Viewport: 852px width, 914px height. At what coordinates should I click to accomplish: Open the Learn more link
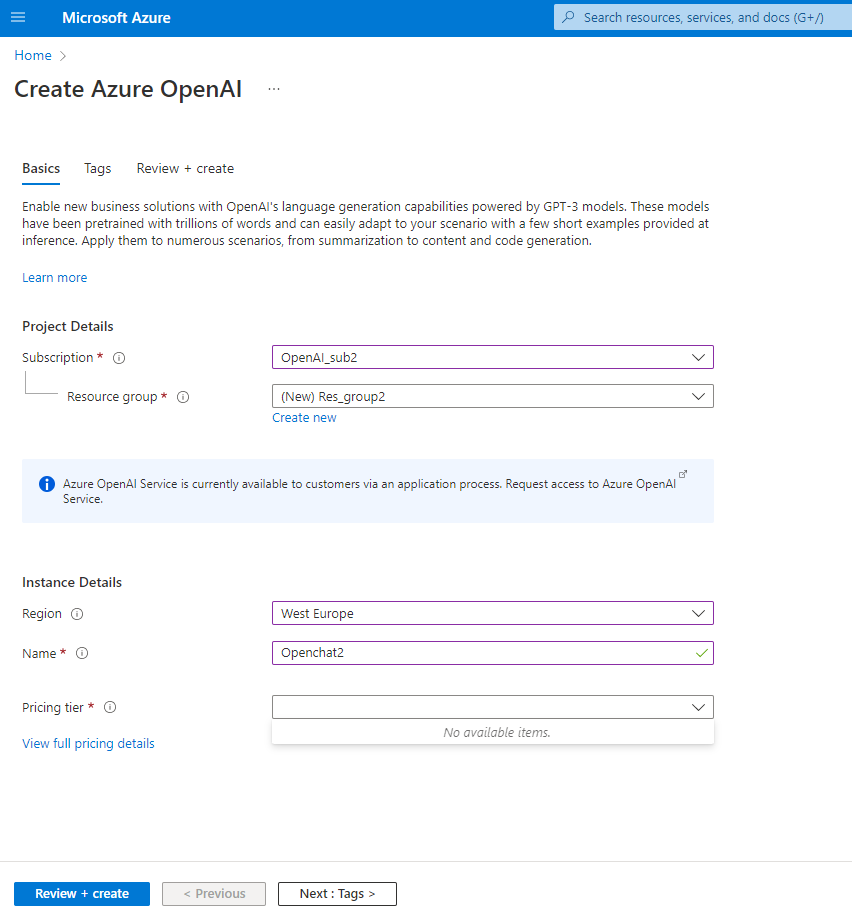click(x=54, y=277)
